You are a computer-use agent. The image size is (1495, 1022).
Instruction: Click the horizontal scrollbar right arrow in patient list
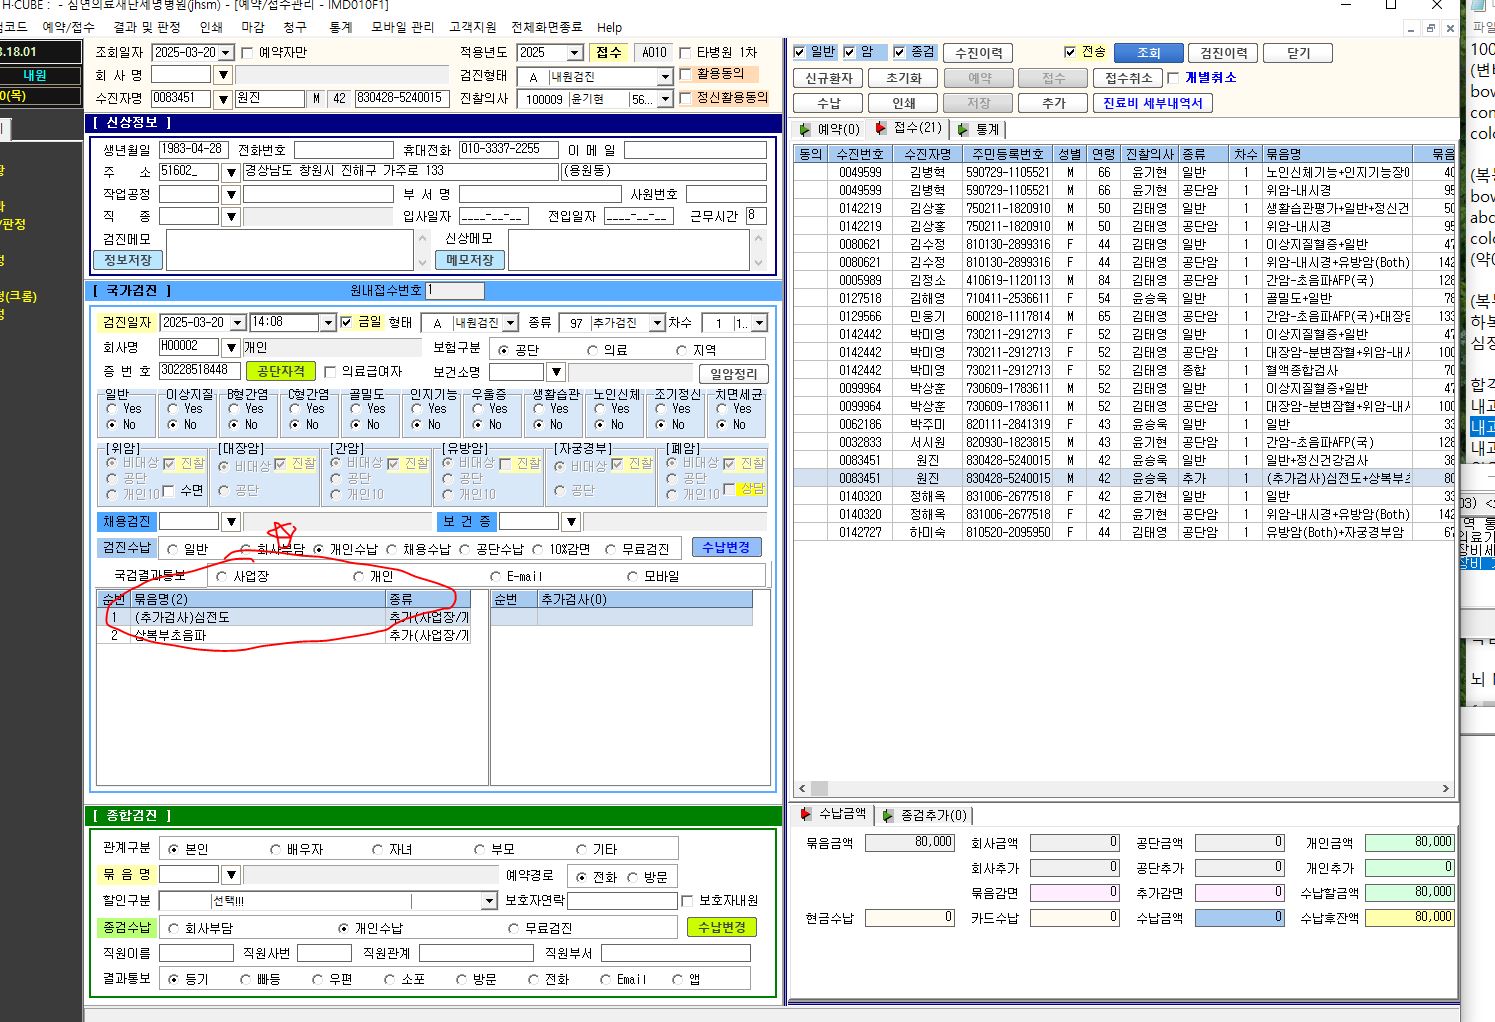pos(1445,789)
